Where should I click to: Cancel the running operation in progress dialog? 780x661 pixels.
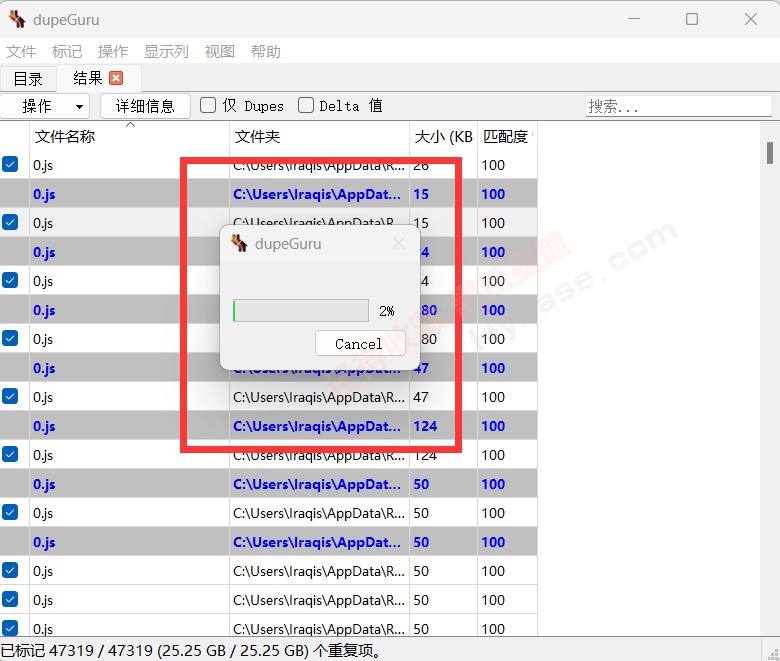(360, 344)
